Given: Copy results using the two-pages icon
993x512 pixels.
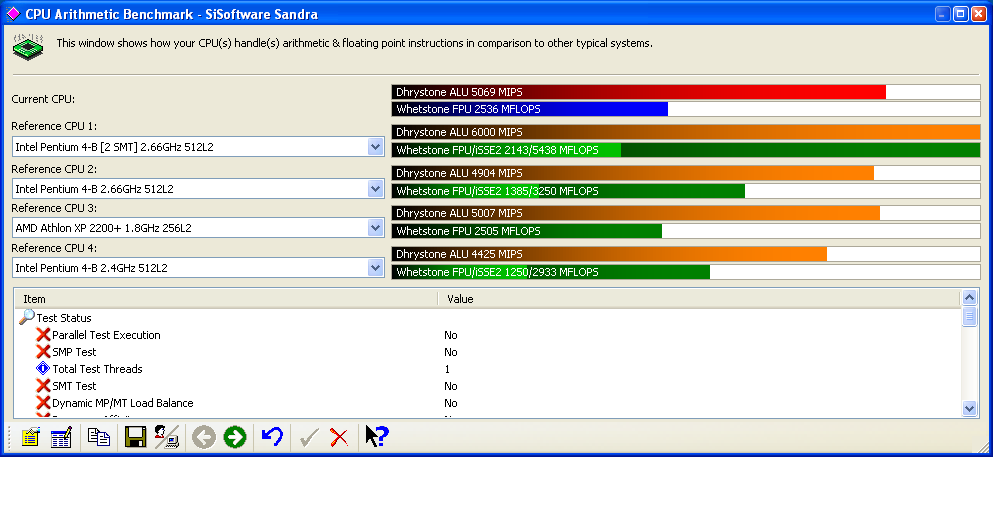Looking at the screenshot, I should click(99, 437).
